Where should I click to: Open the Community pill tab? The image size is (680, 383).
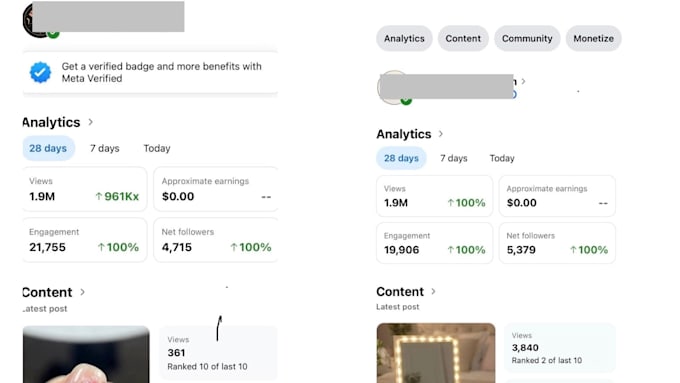coord(527,38)
